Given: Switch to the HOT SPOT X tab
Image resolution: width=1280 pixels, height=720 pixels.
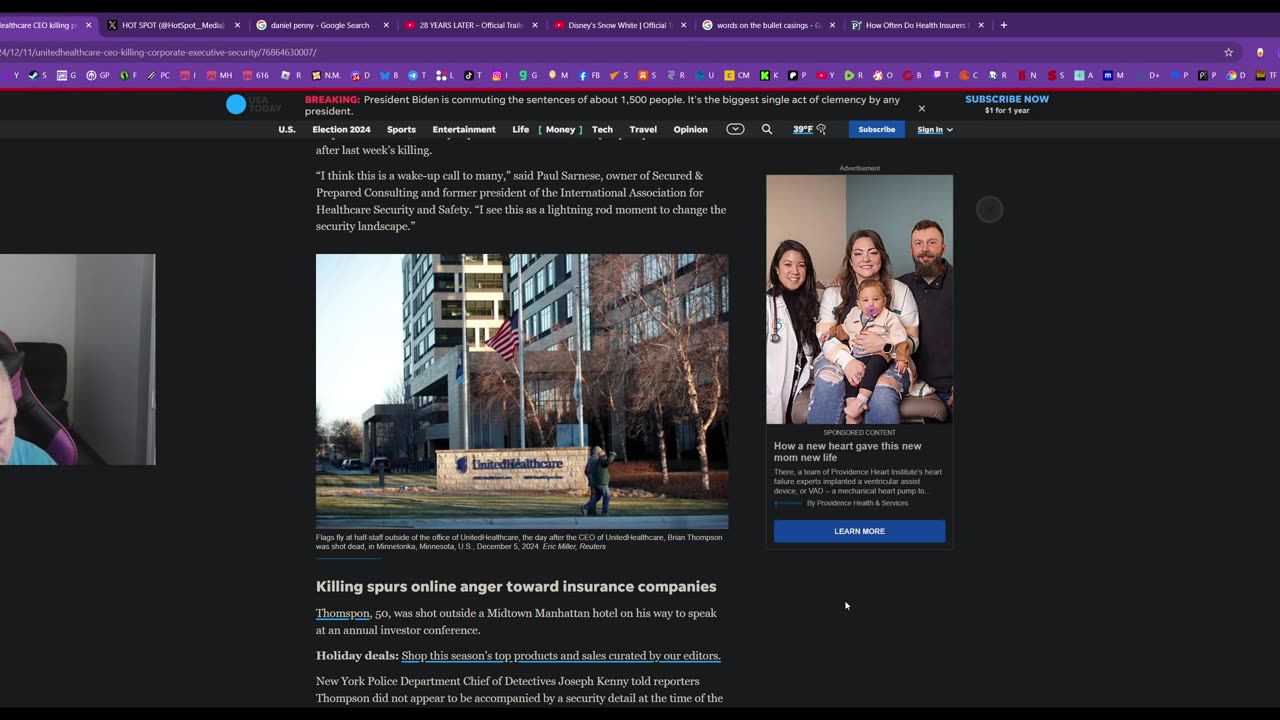Looking at the screenshot, I should 173,25.
